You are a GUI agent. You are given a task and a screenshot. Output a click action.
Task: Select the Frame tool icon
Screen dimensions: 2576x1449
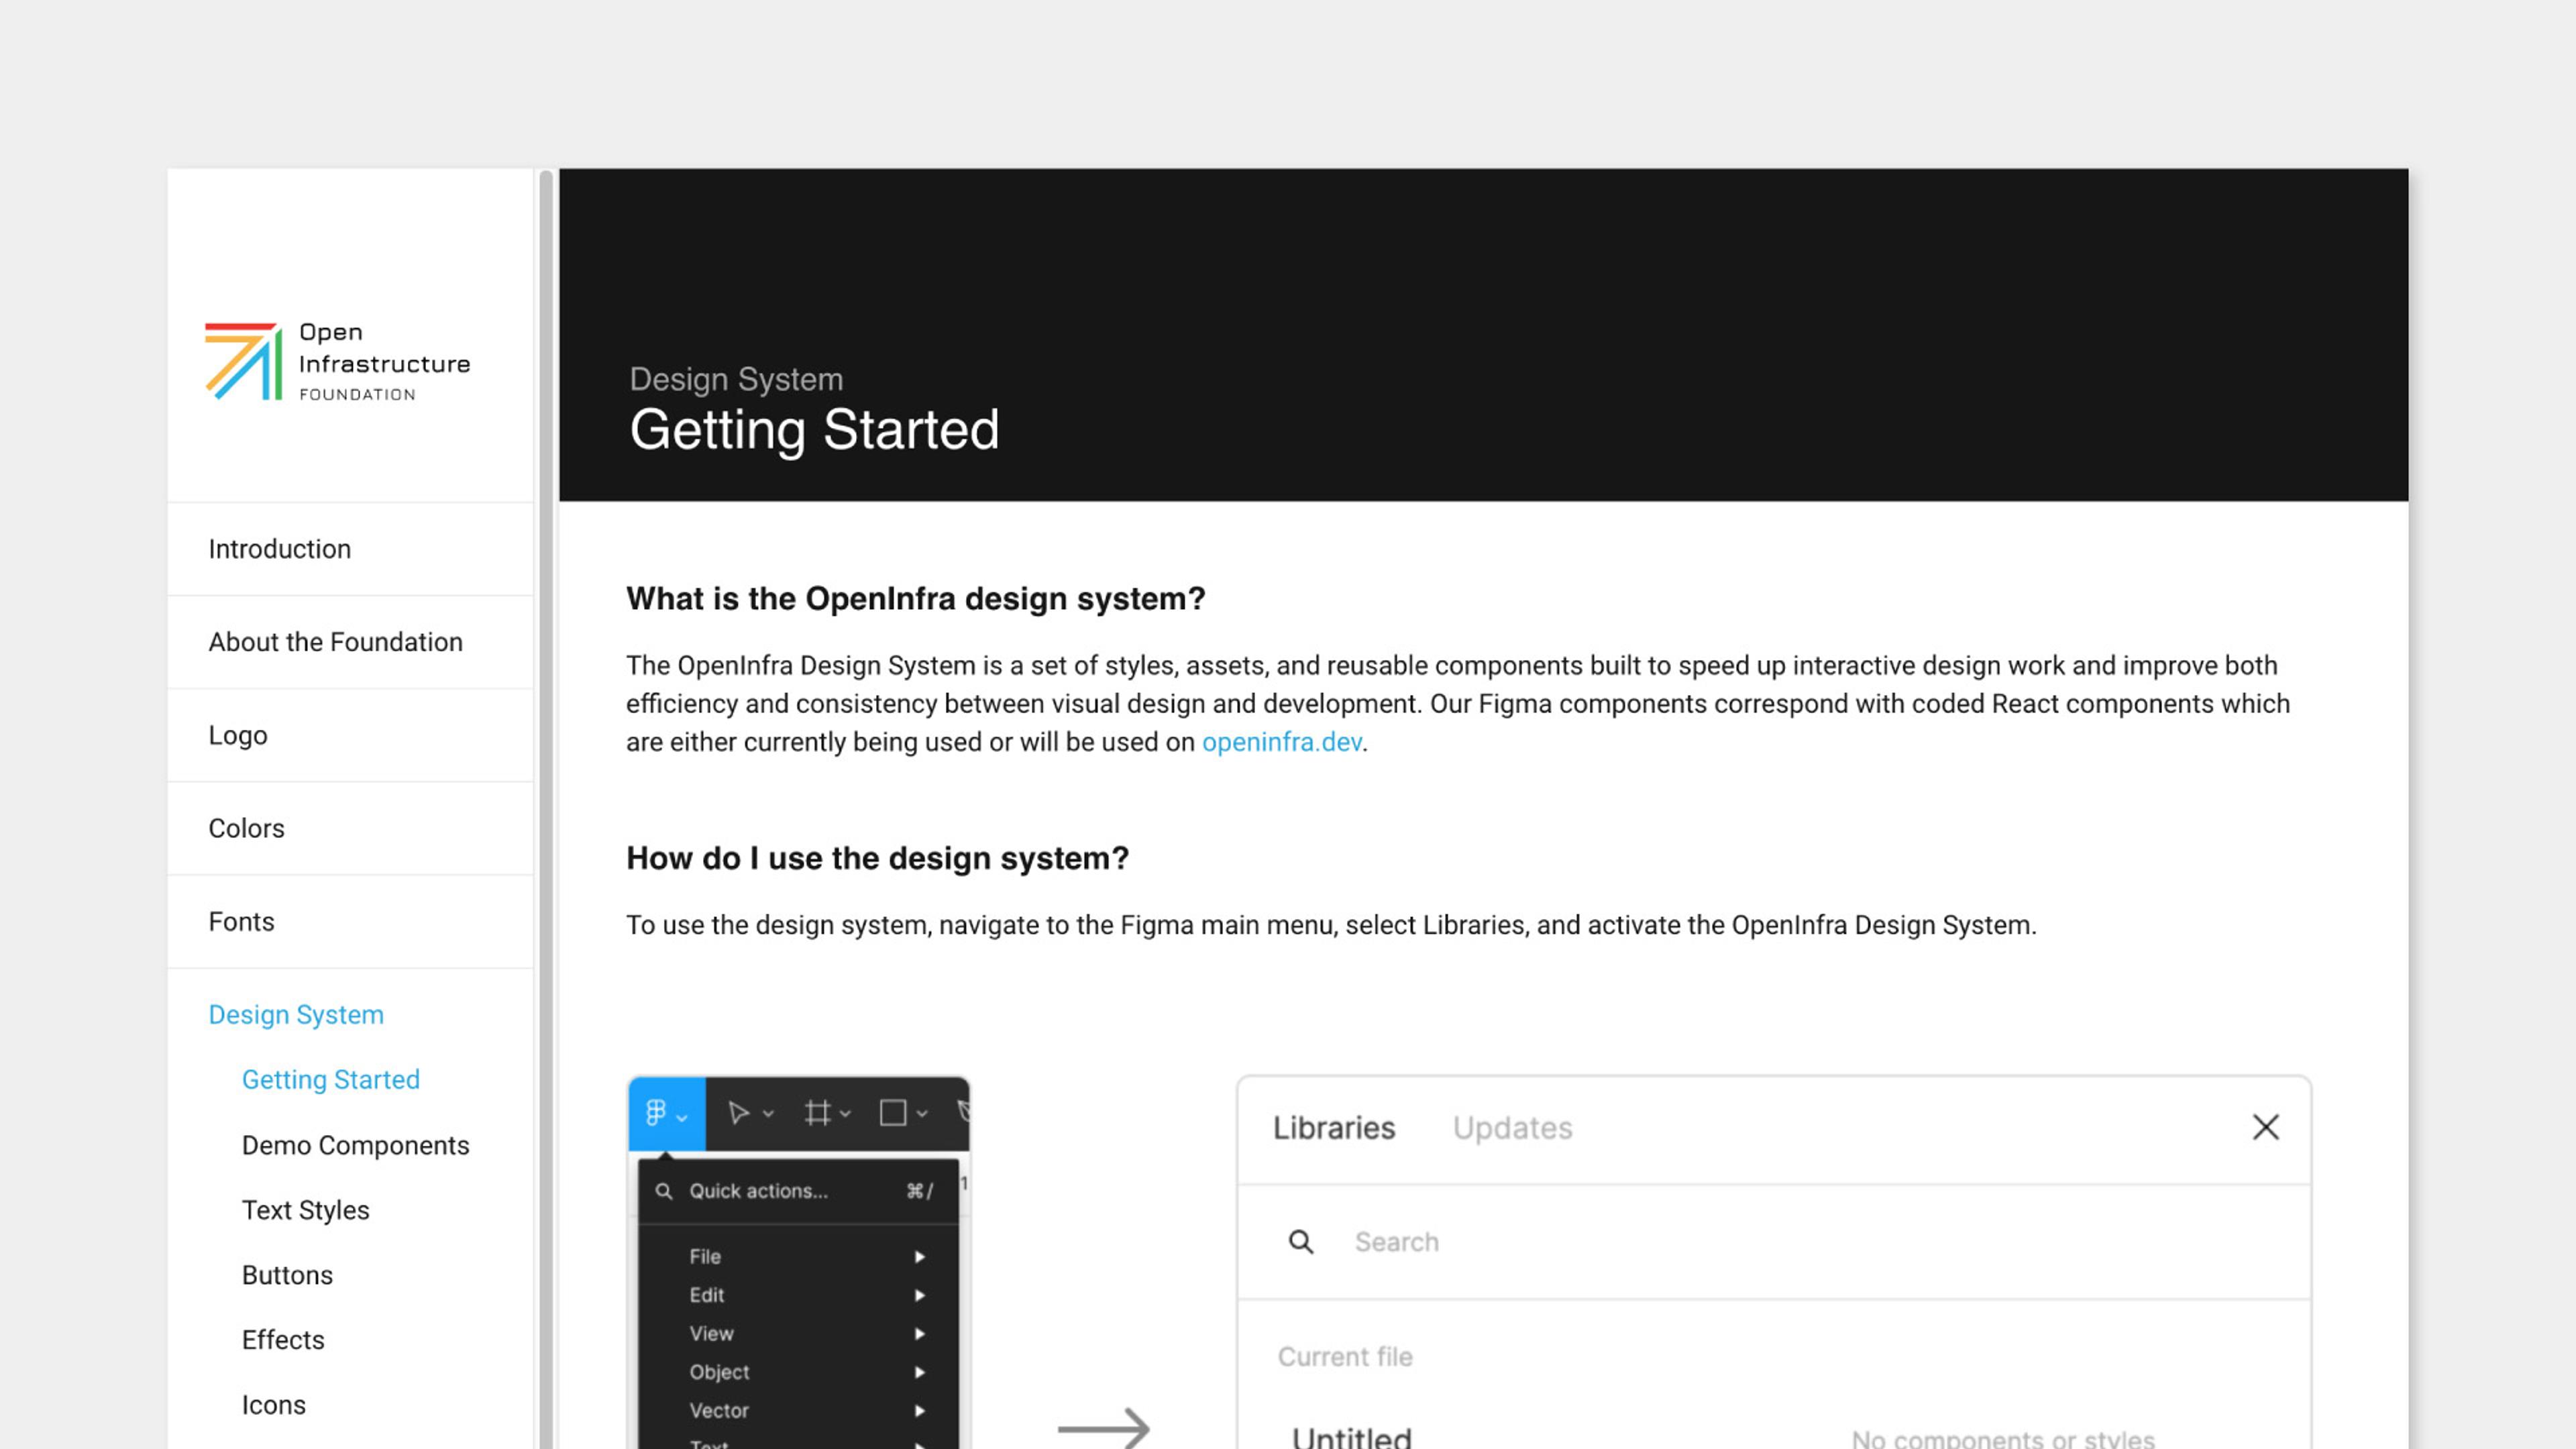[x=818, y=1113]
